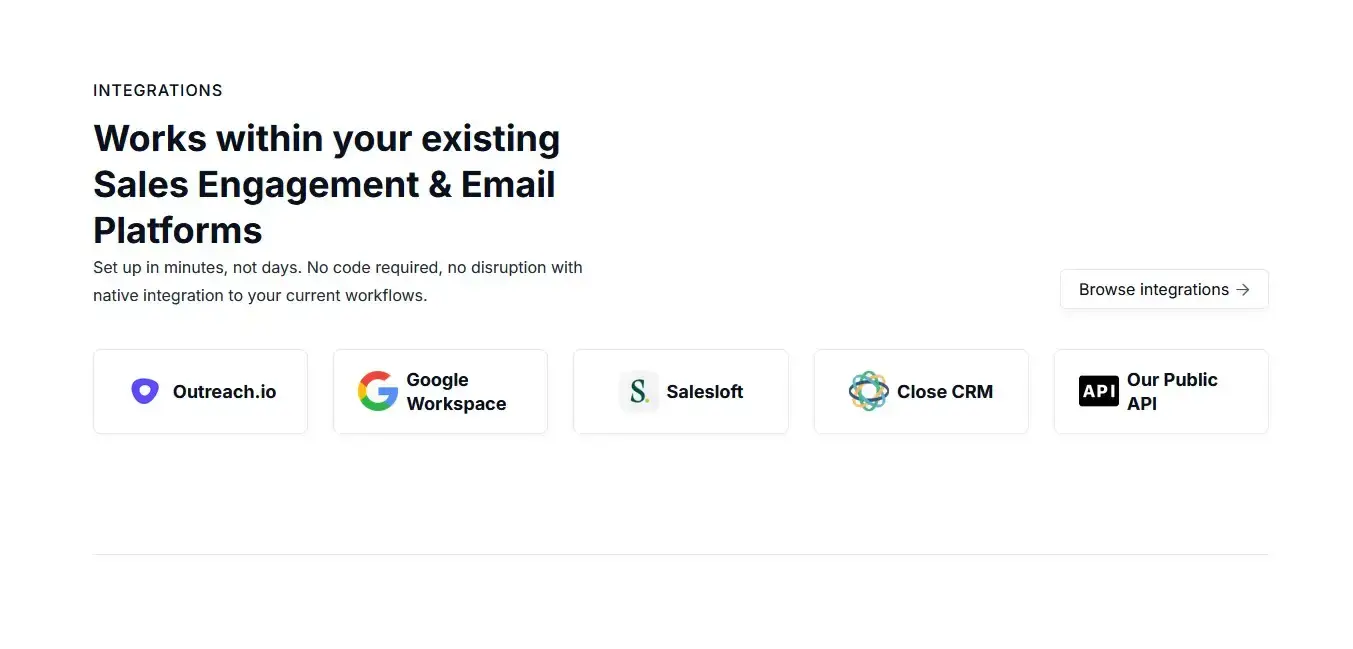Select the Close CRM label text

pos(945,392)
